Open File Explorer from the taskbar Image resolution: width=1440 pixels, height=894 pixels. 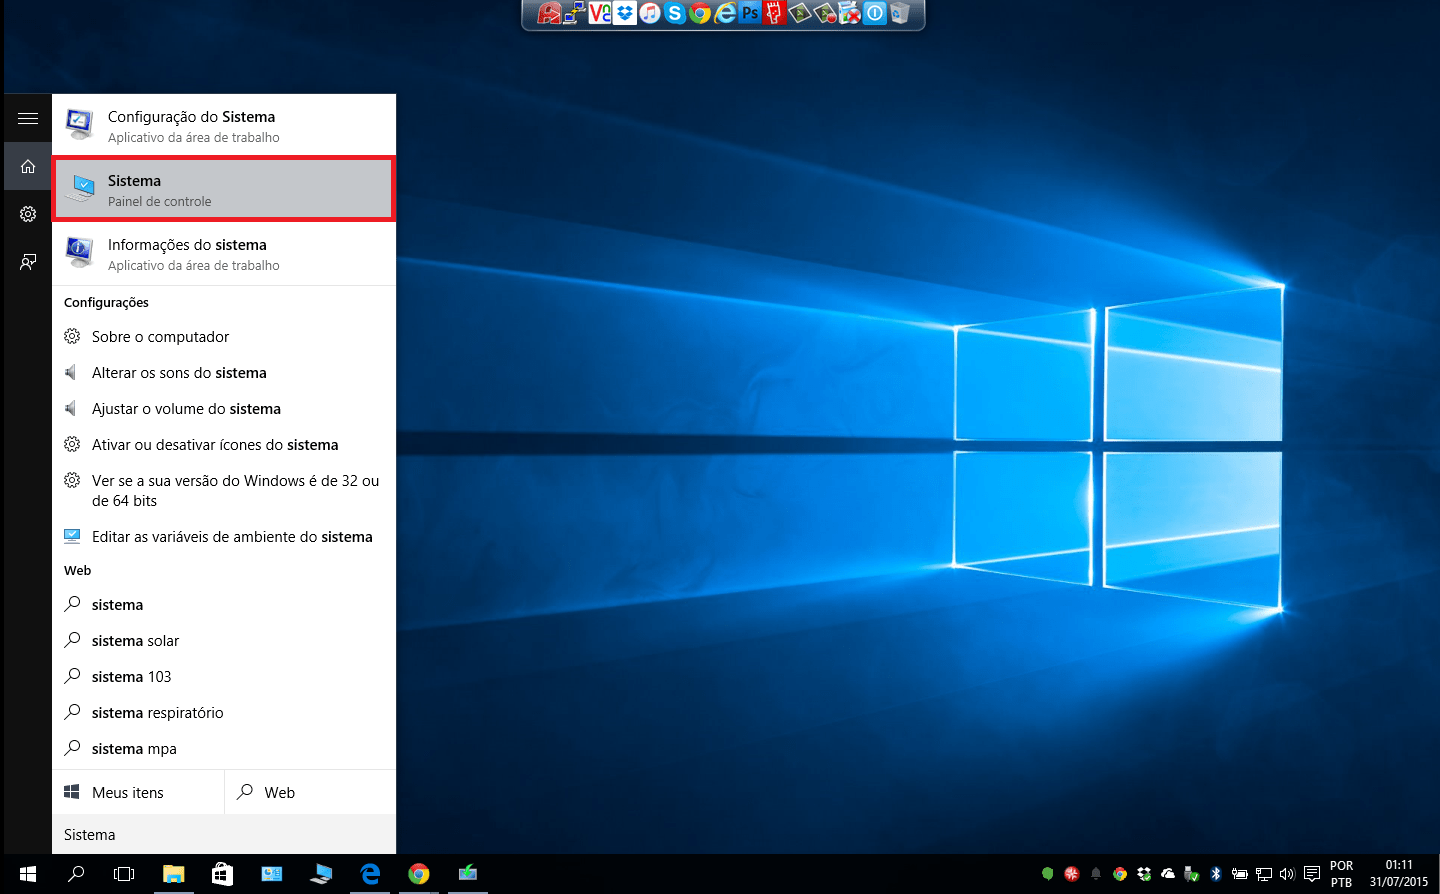[x=174, y=874]
